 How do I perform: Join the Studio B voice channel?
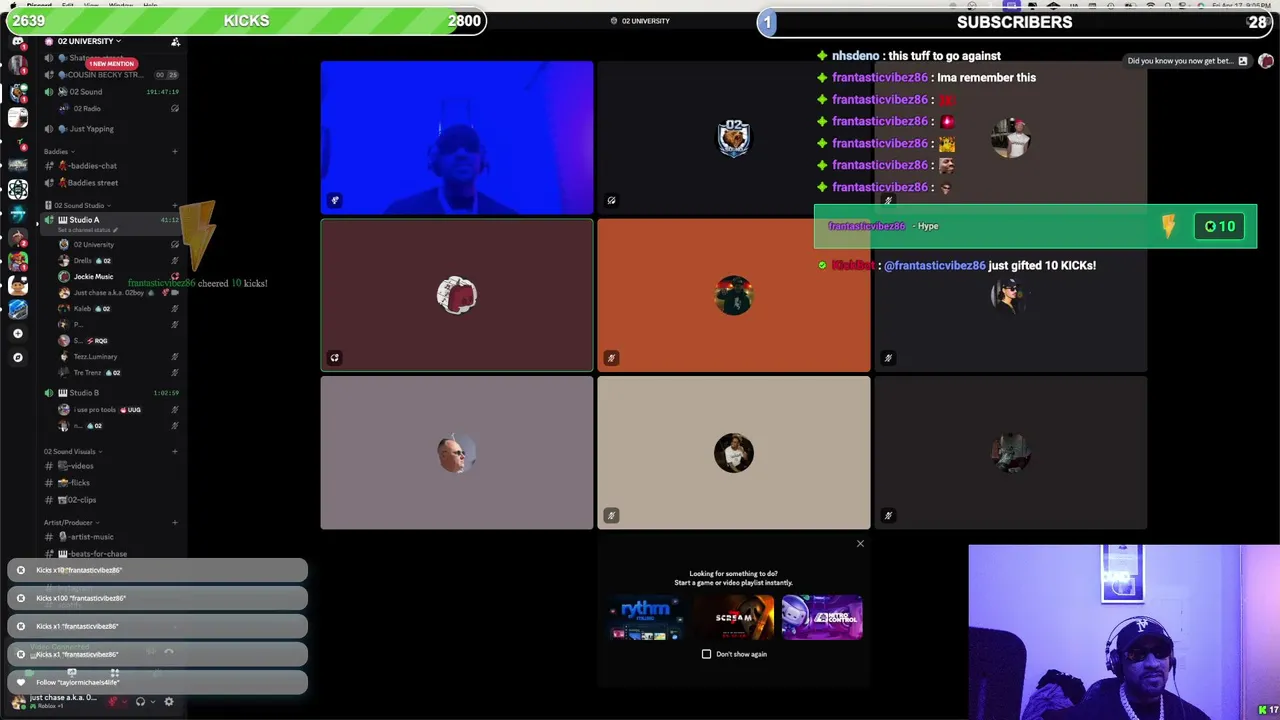pos(110,392)
